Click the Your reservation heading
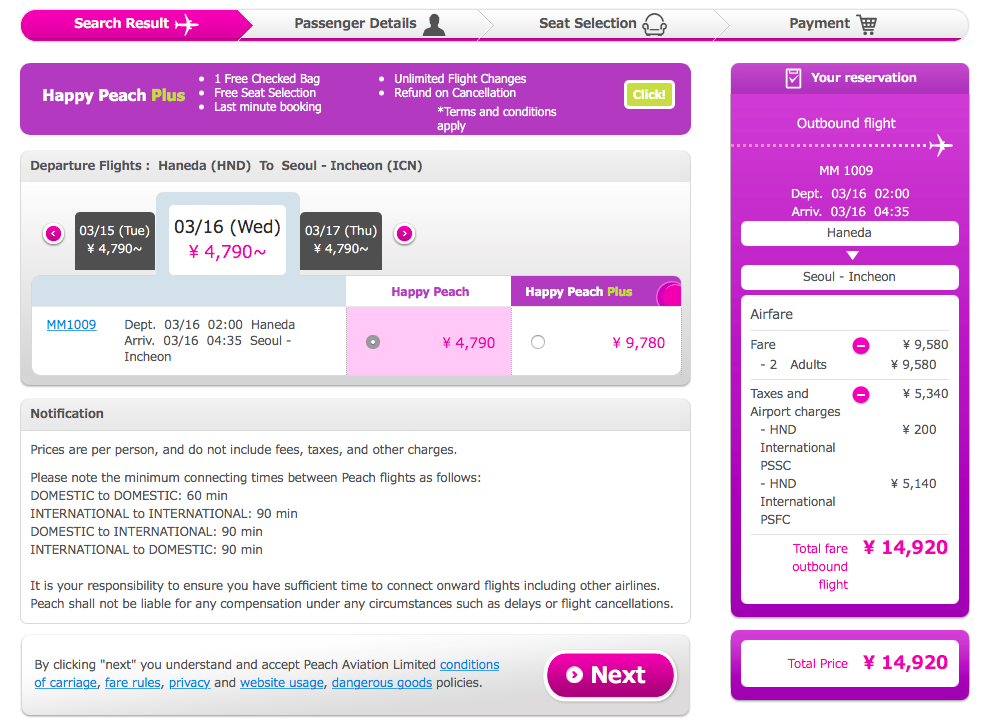The height and width of the screenshot is (725, 996). (863, 78)
